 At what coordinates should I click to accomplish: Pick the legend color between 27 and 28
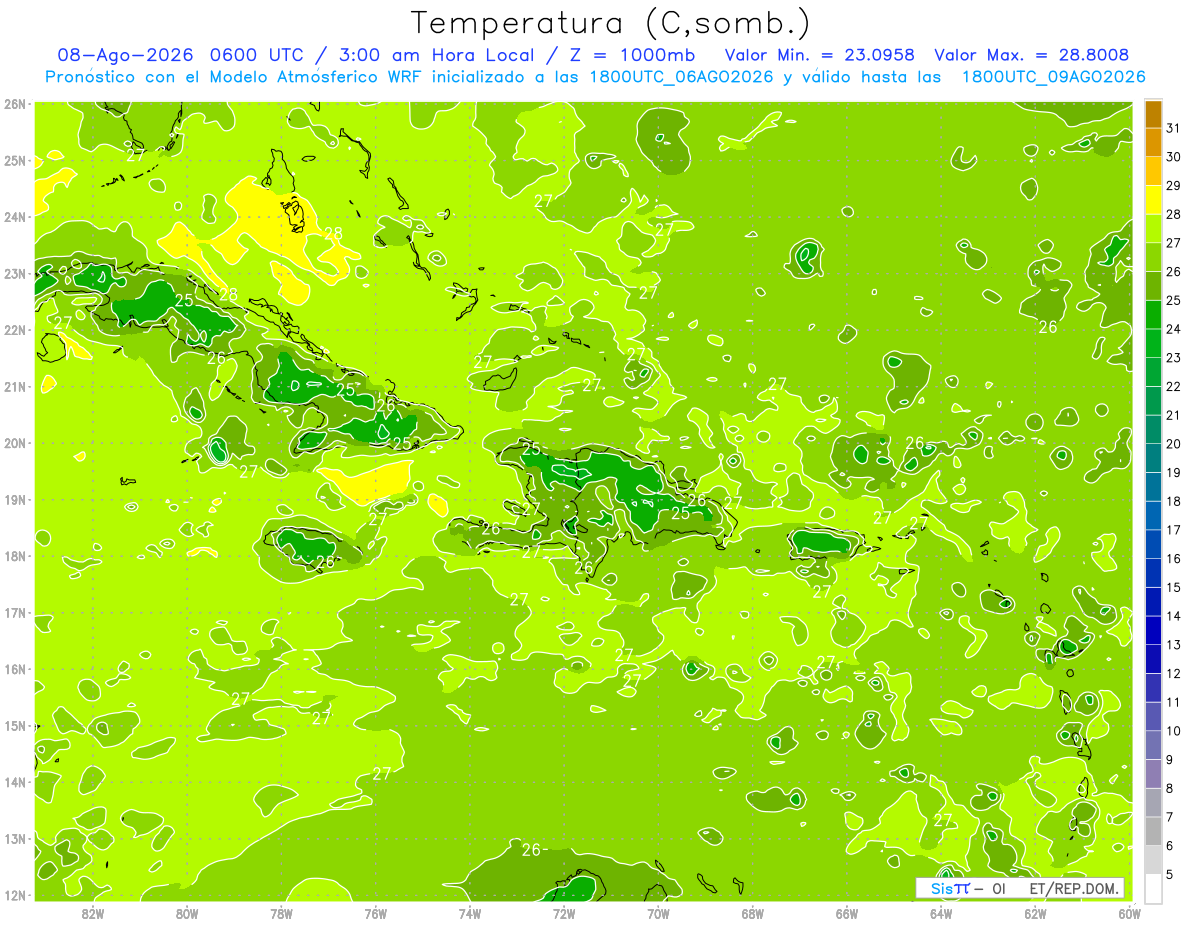[x=1153, y=230]
